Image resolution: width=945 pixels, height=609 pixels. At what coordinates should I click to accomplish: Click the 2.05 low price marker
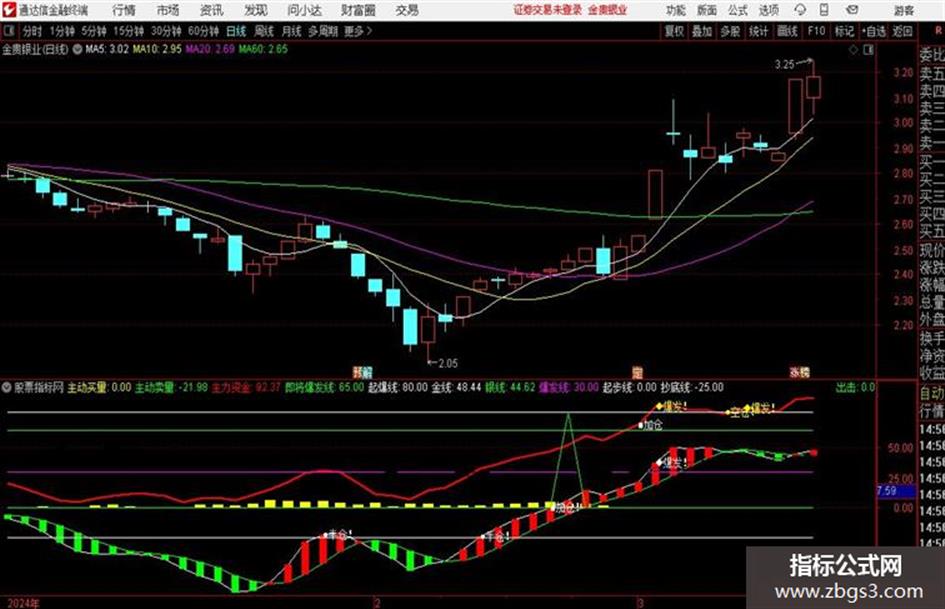tap(448, 364)
